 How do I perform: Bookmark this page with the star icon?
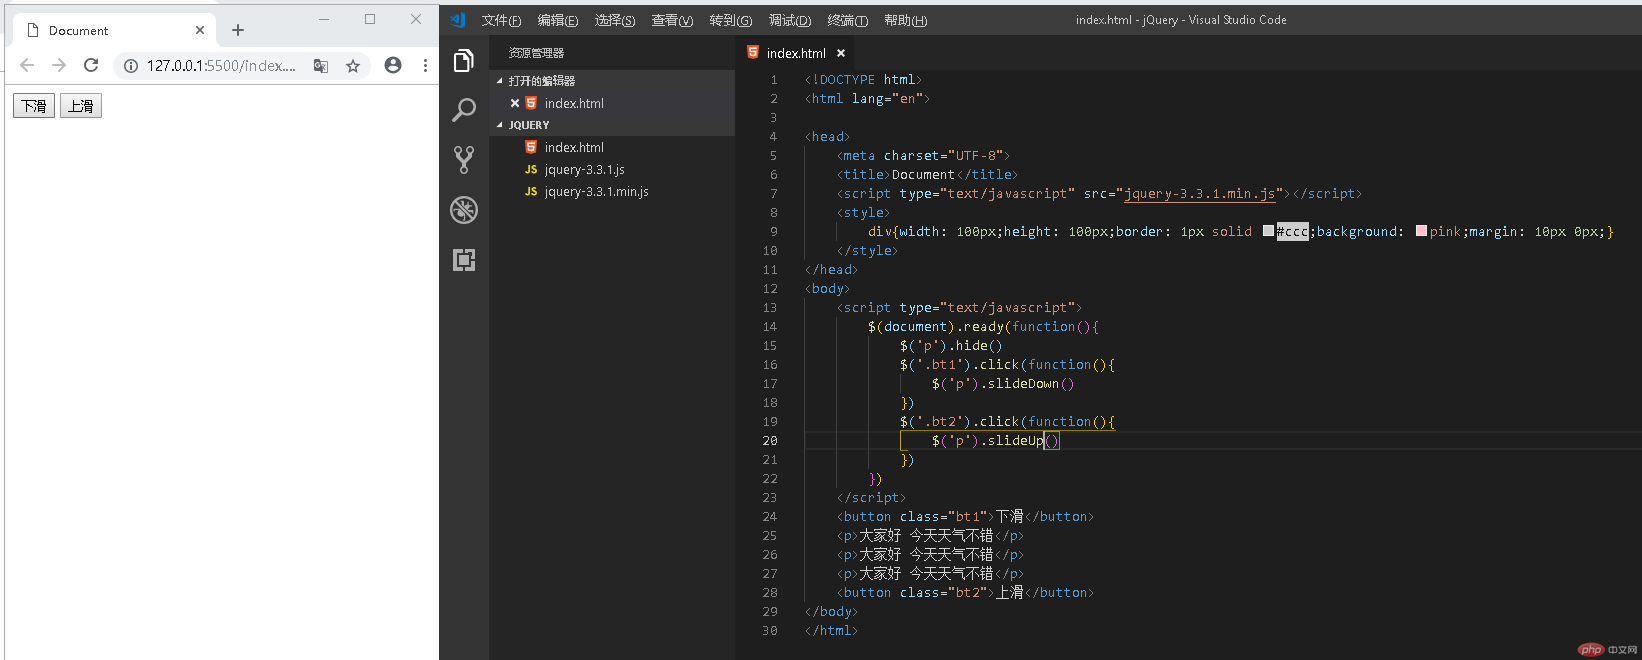(x=353, y=66)
